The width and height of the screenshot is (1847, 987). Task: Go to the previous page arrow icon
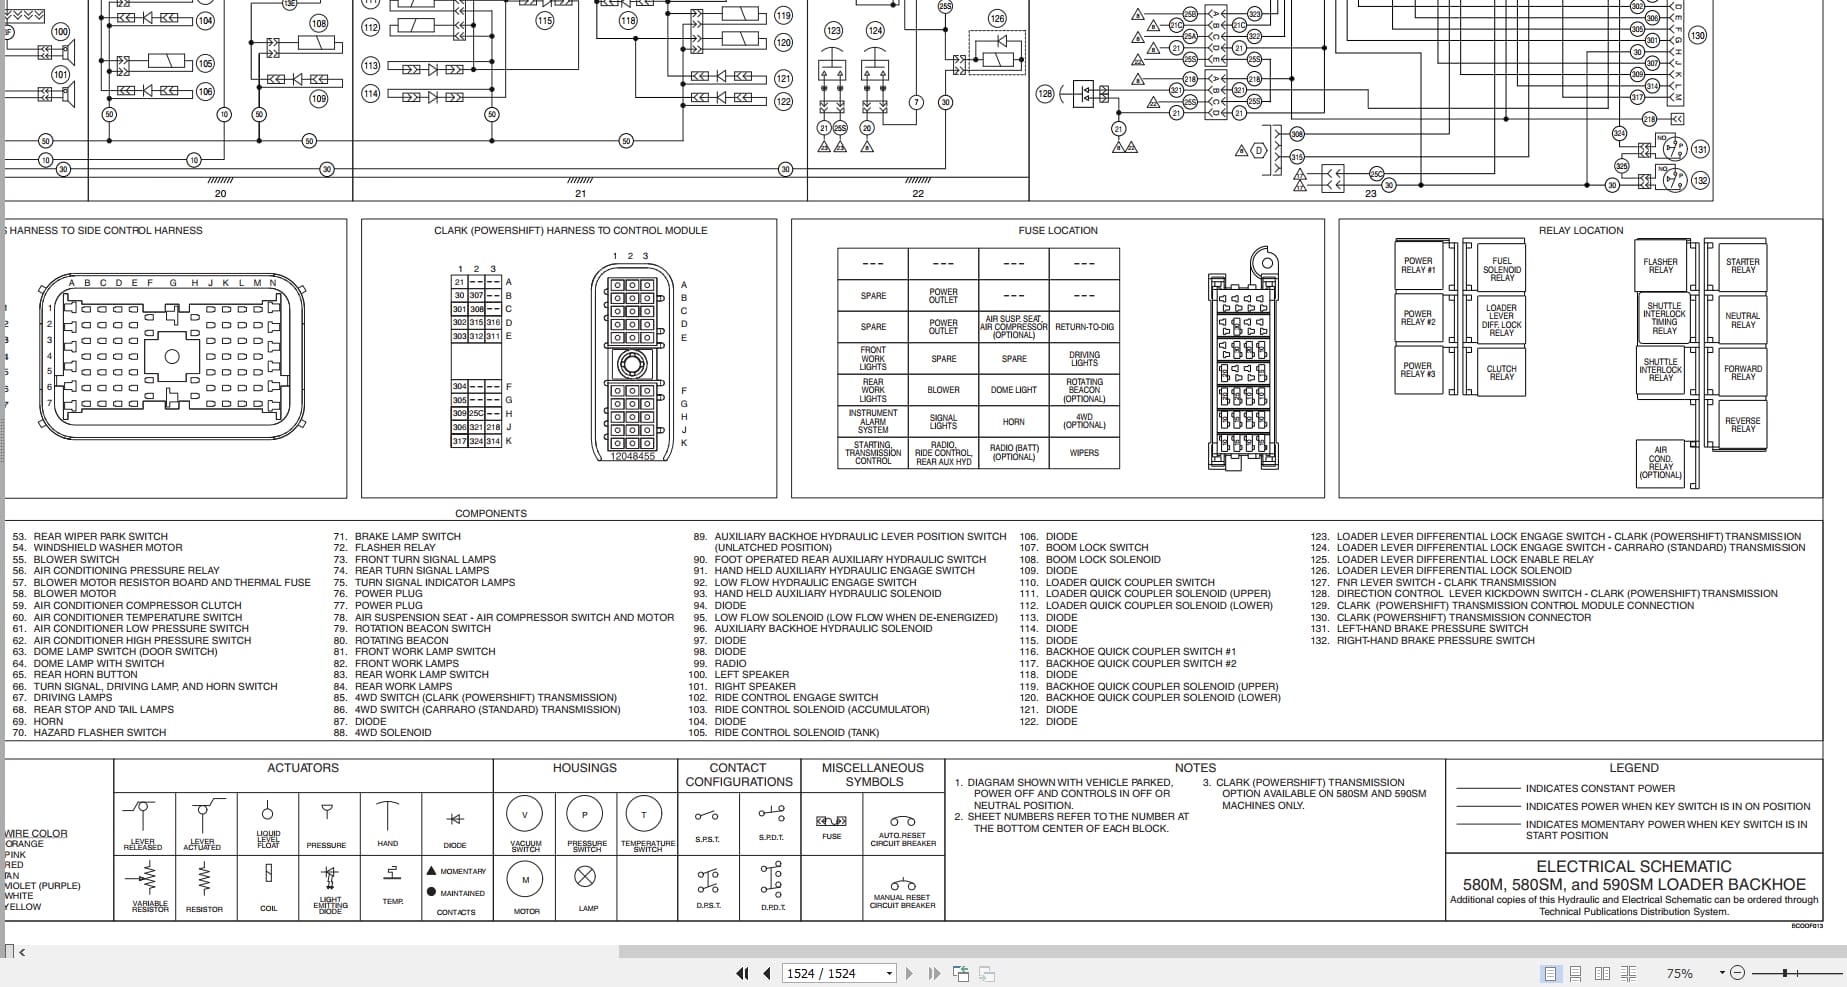(766, 972)
